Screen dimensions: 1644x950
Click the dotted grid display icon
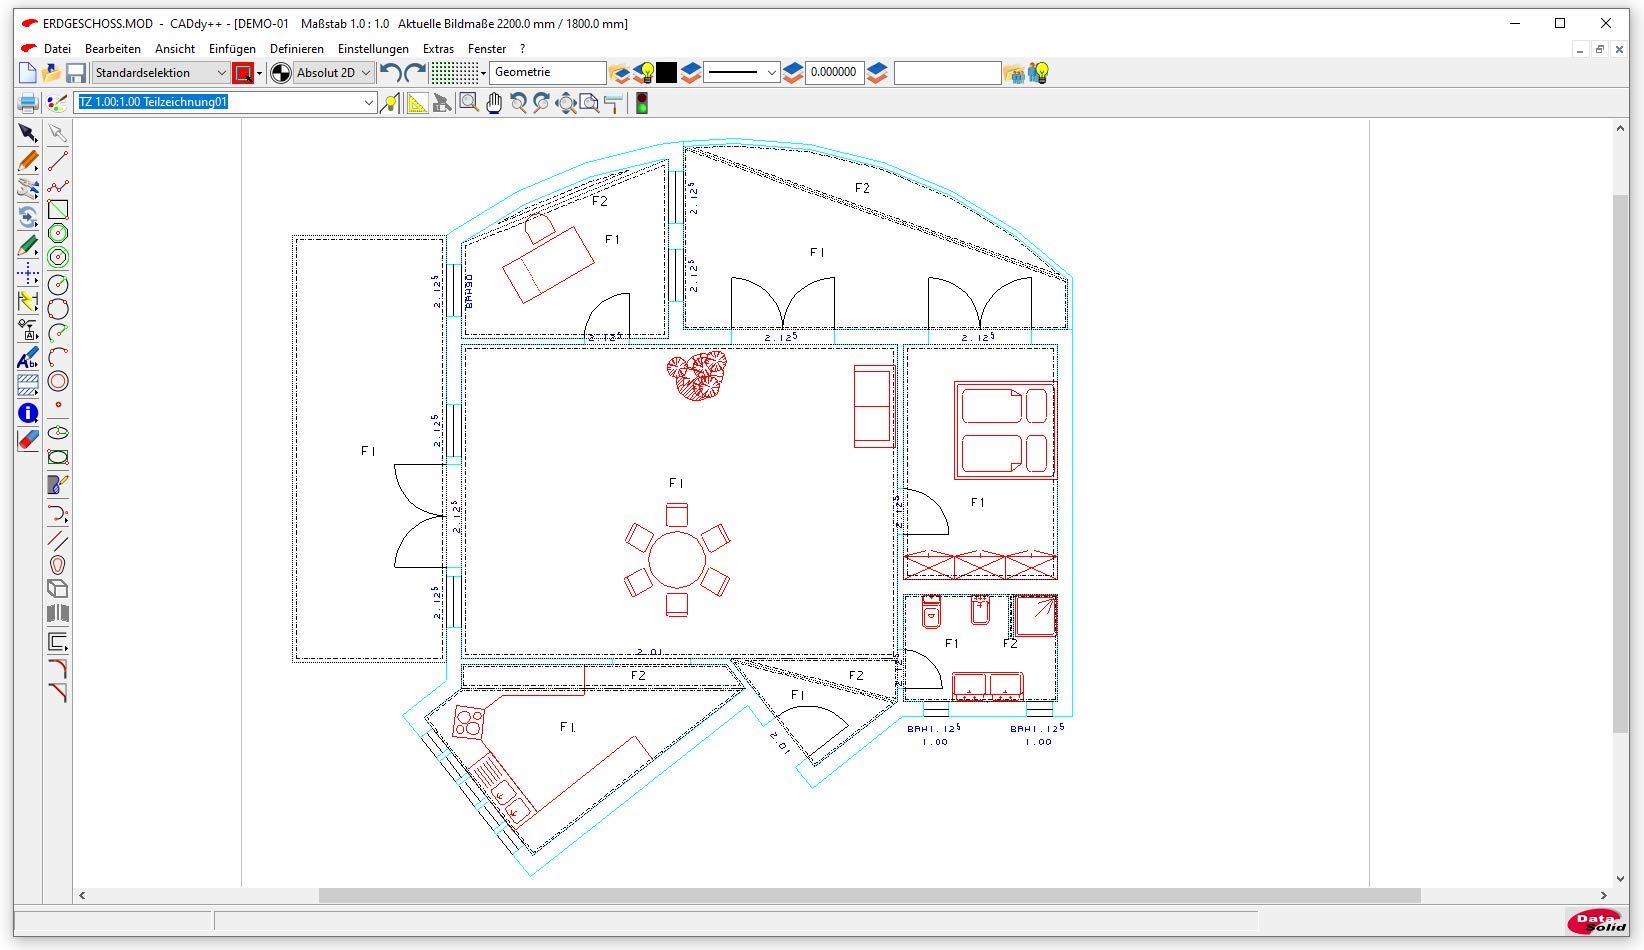pos(454,73)
